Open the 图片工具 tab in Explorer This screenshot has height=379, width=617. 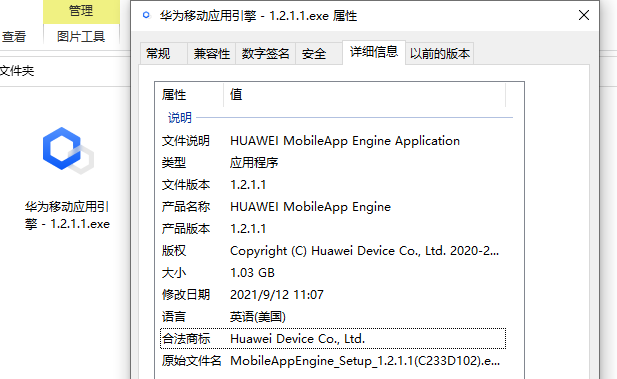(x=81, y=37)
